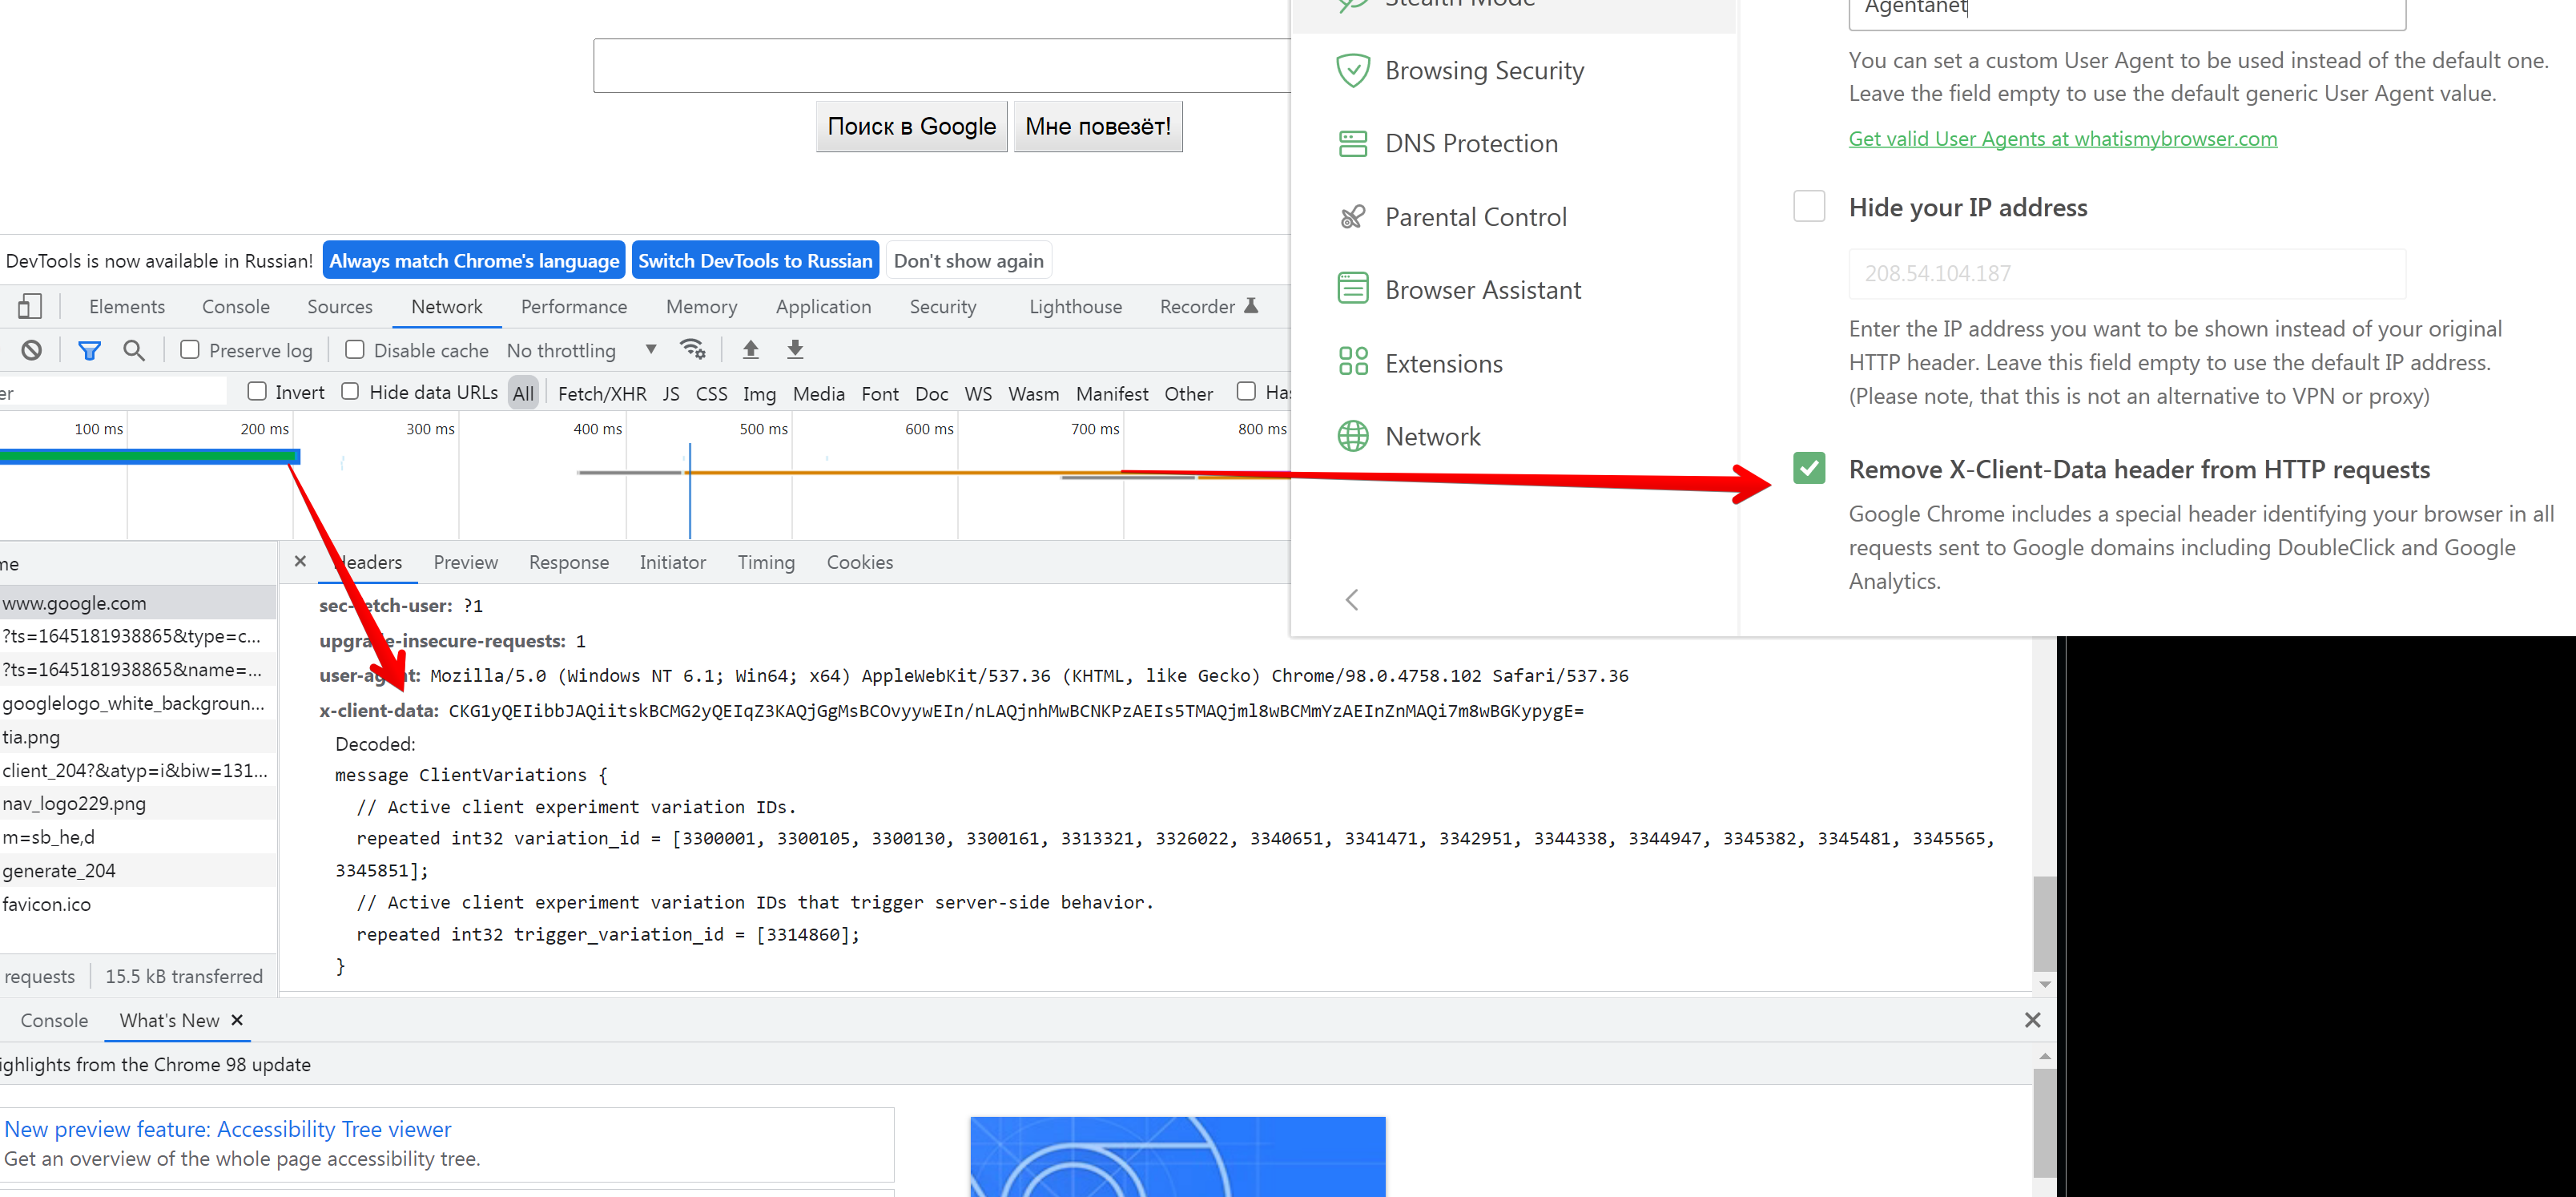Open Browsing Security section

[1484, 70]
